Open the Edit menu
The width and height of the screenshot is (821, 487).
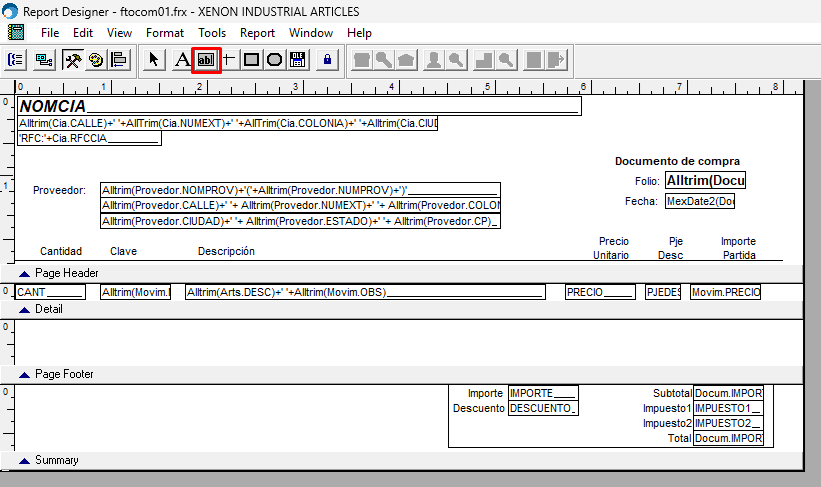pyautogui.click(x=83, y=32)
